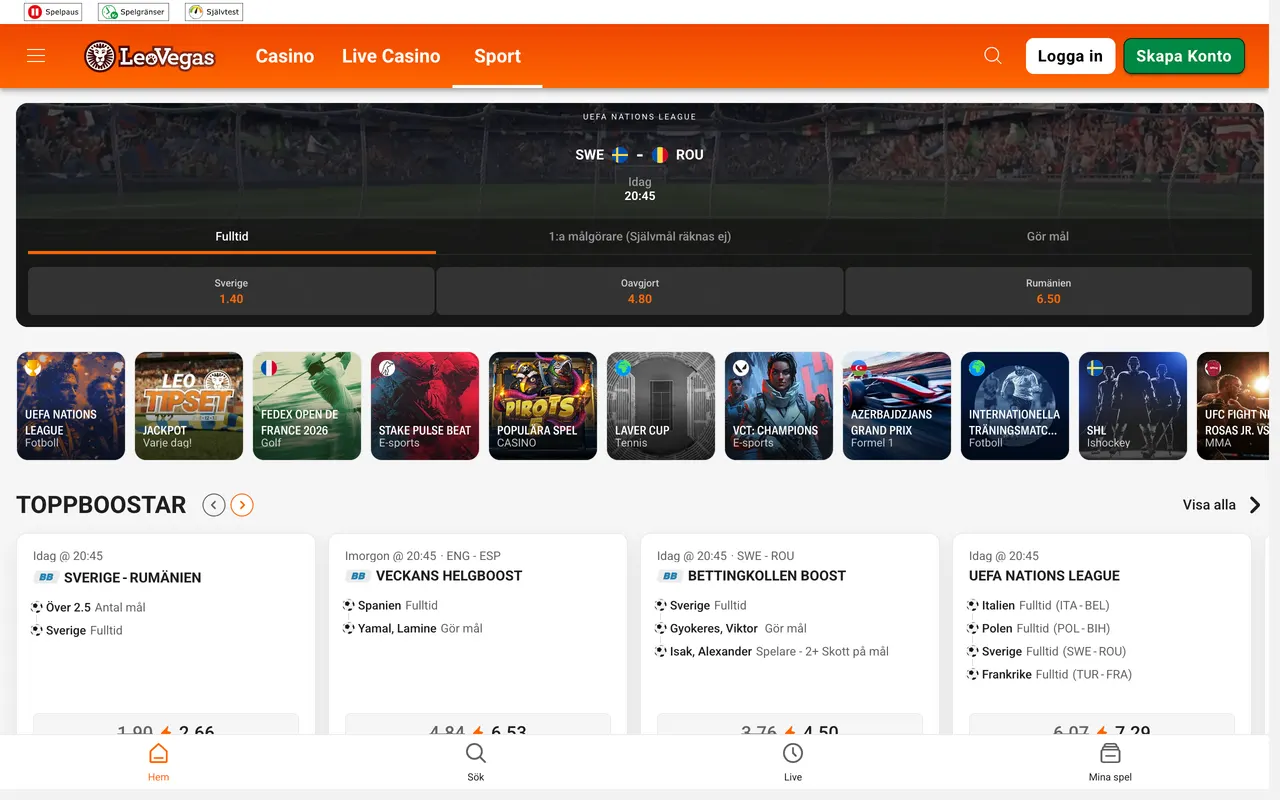
Task: Open the Självtest link
Action: click(214, 12)
